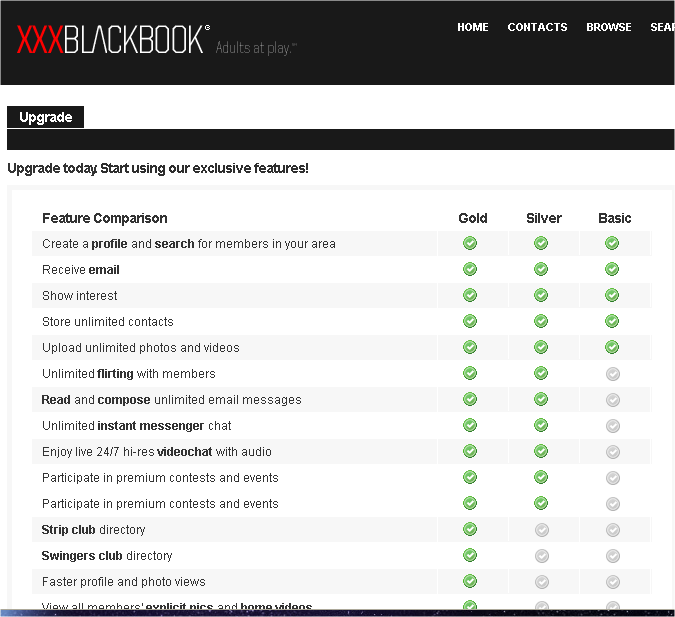Click Silver checkmark for Upload unlimited photos
The height and width of the screenshot is (617, 675).
541,347
